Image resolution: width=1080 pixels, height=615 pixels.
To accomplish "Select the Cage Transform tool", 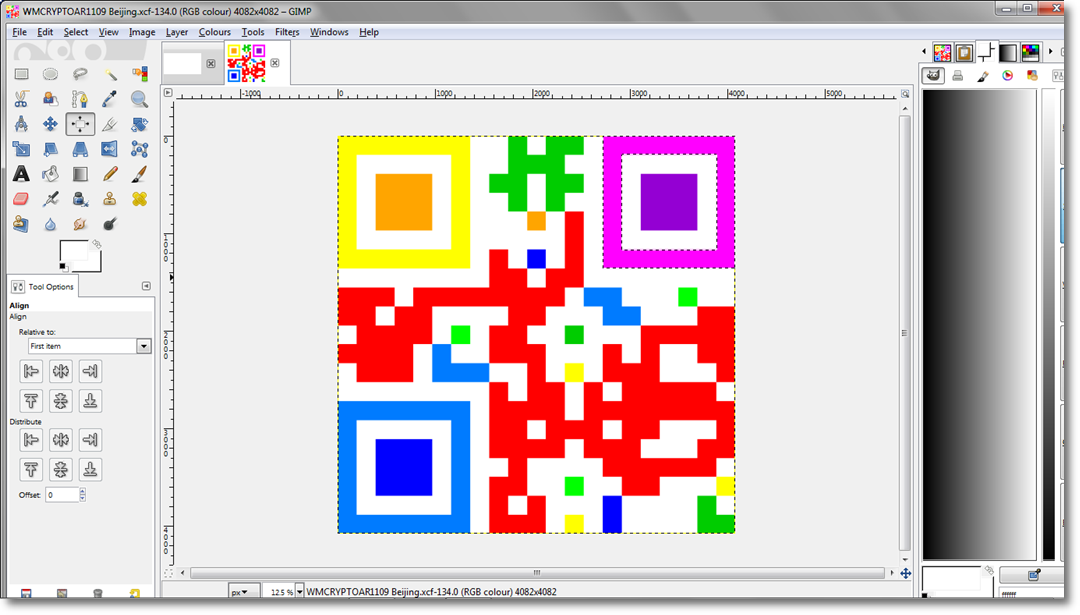I will 139,149.
